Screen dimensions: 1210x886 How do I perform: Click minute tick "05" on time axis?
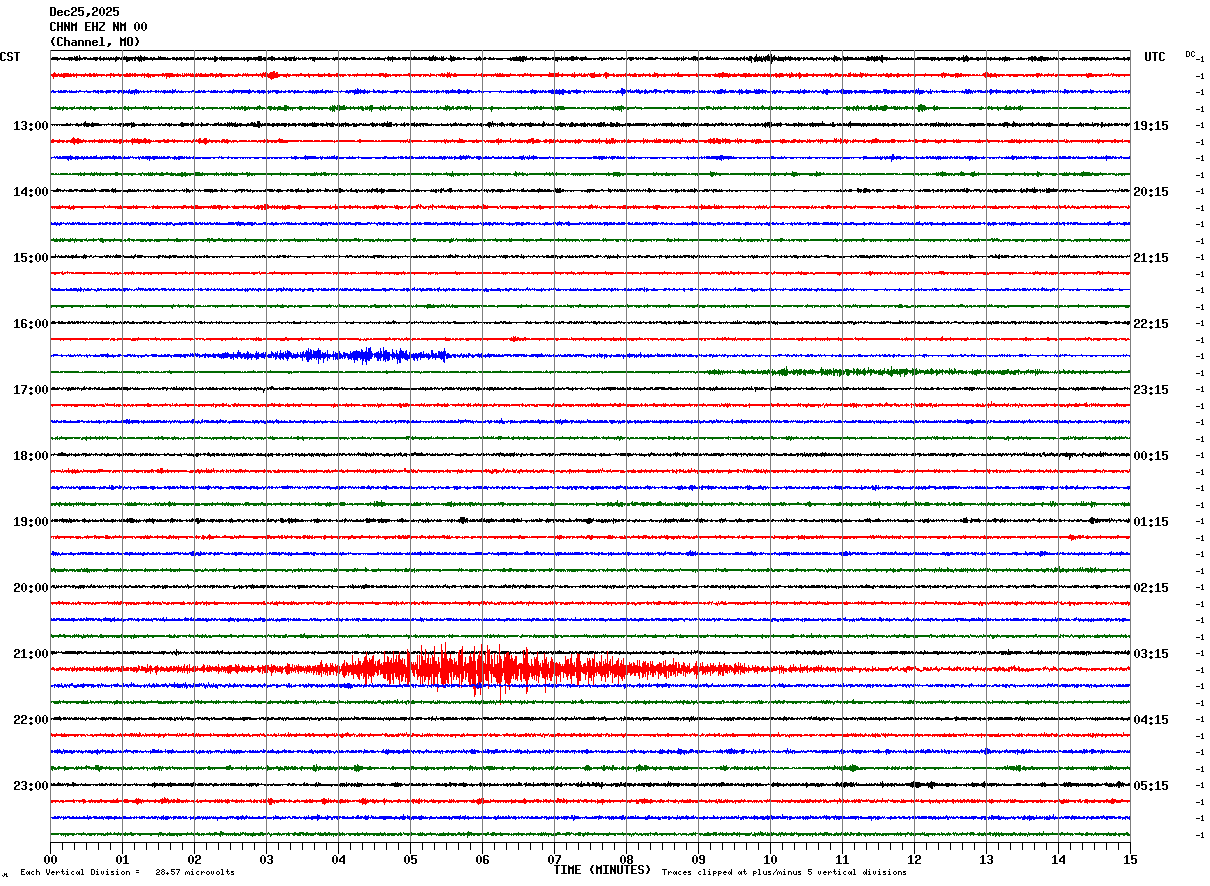410,859
